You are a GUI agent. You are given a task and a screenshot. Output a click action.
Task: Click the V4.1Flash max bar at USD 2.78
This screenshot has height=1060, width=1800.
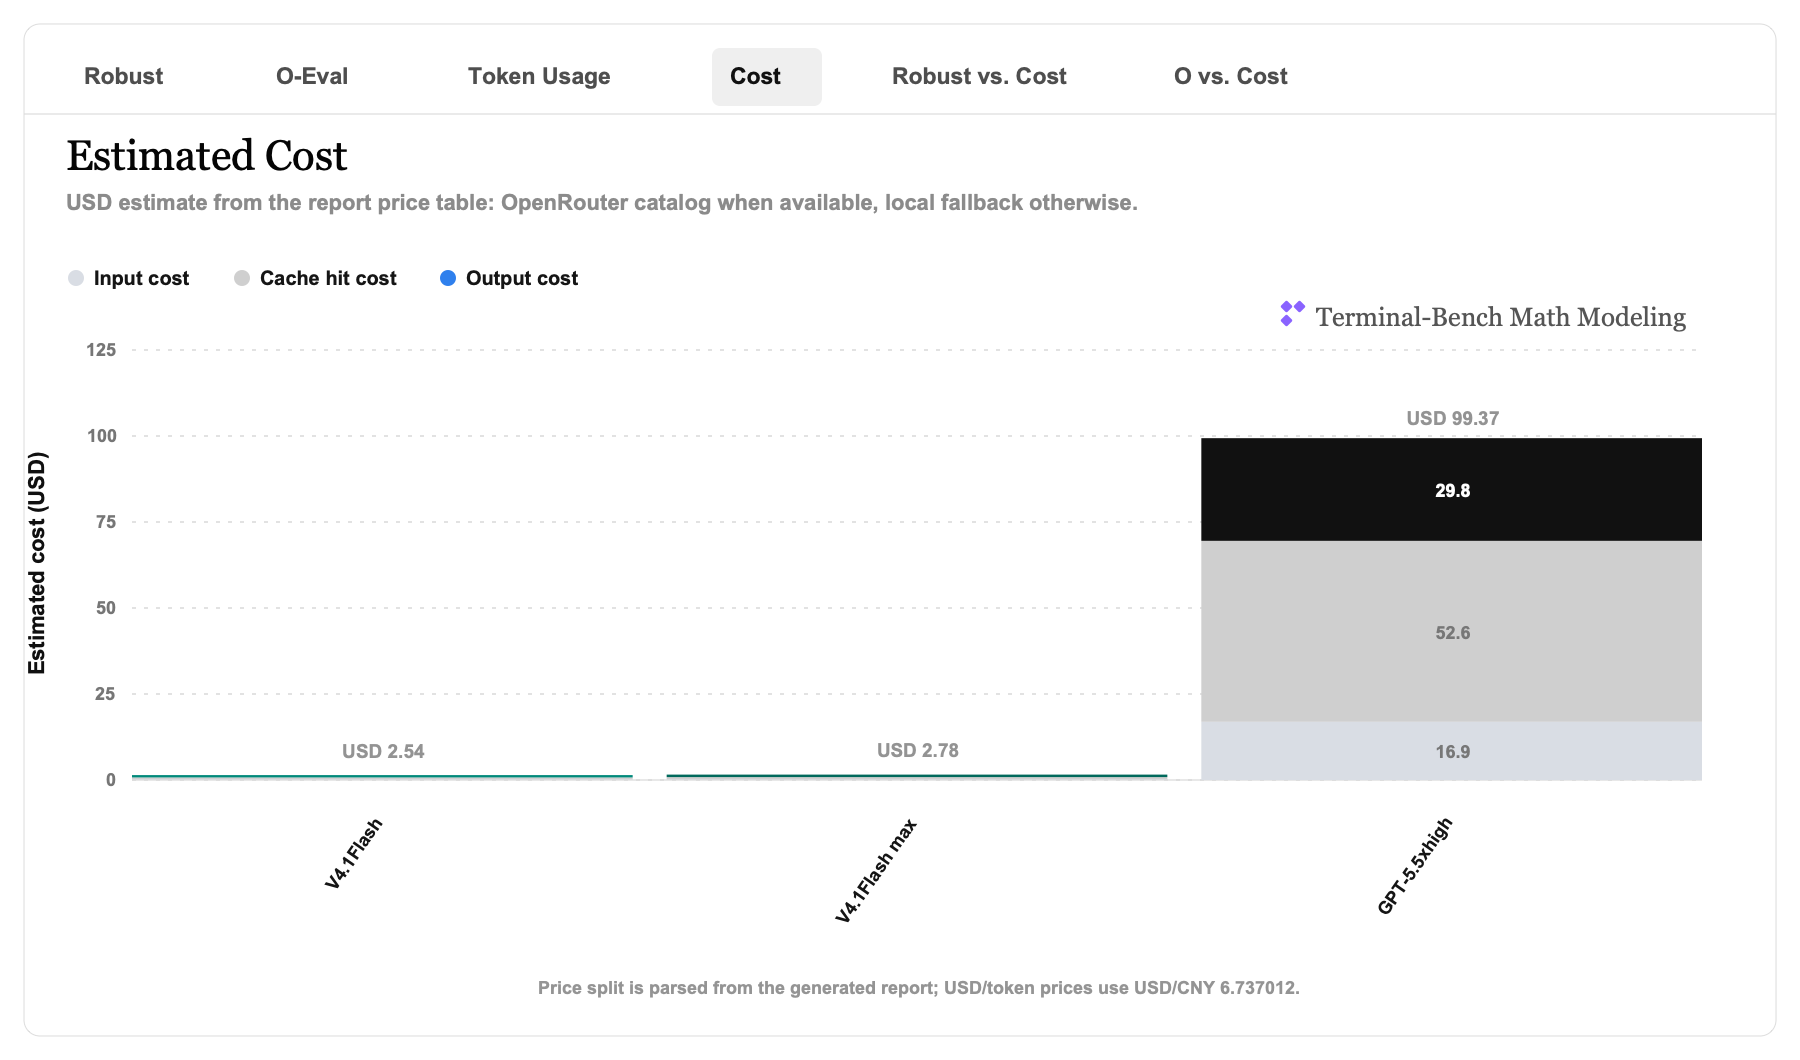tap(917, 776)
